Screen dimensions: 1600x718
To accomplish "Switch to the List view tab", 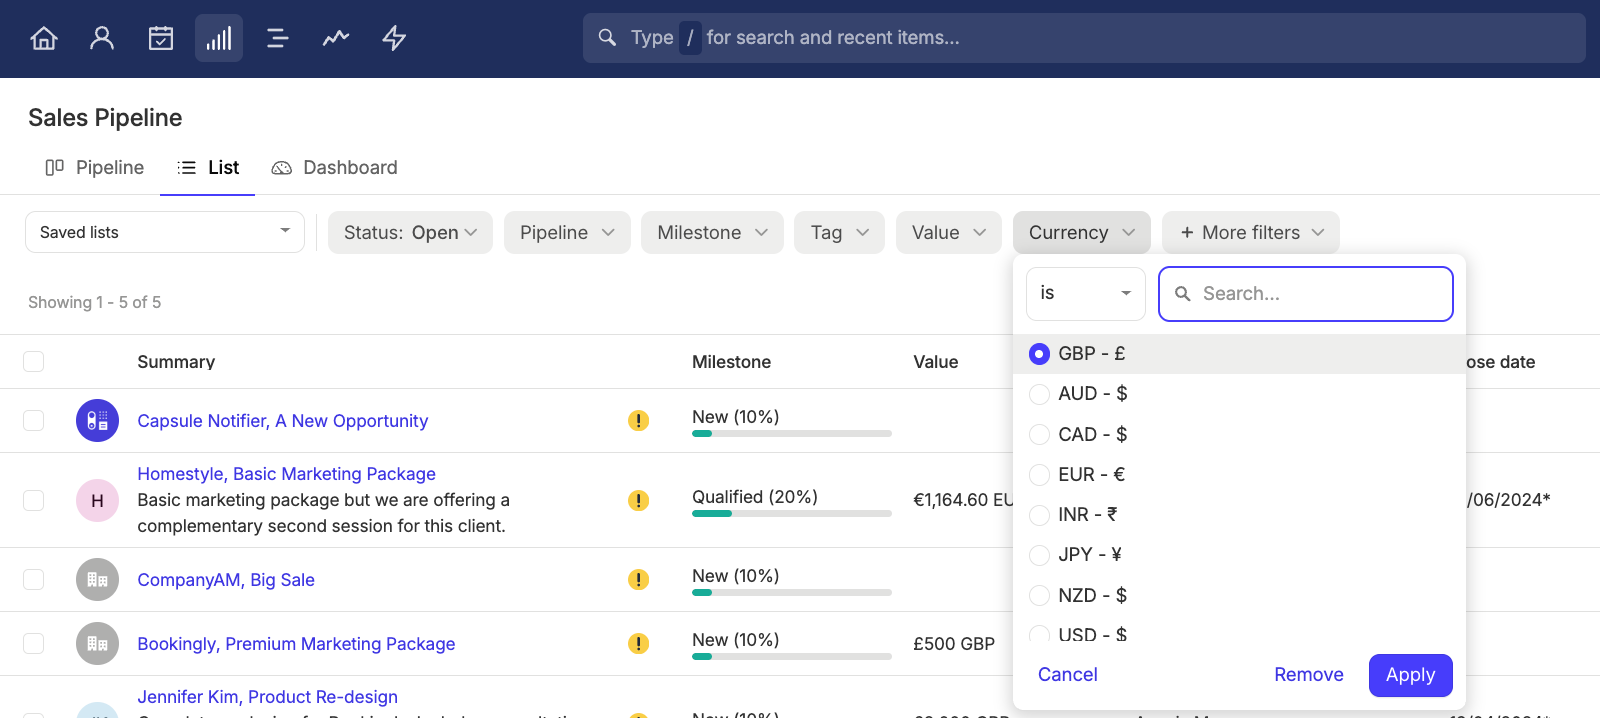I will 208,167.
